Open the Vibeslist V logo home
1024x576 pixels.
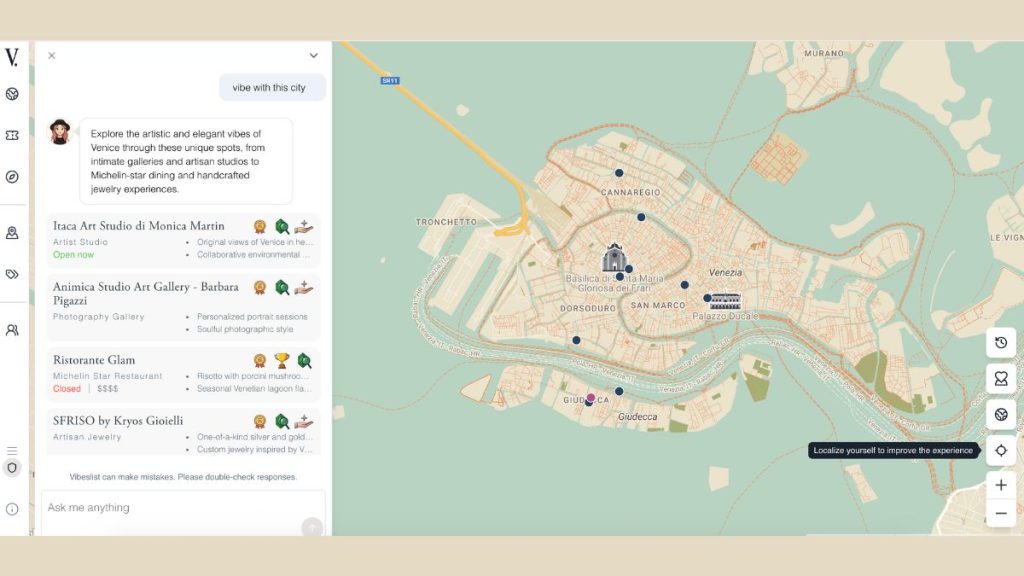click(12, 57)
